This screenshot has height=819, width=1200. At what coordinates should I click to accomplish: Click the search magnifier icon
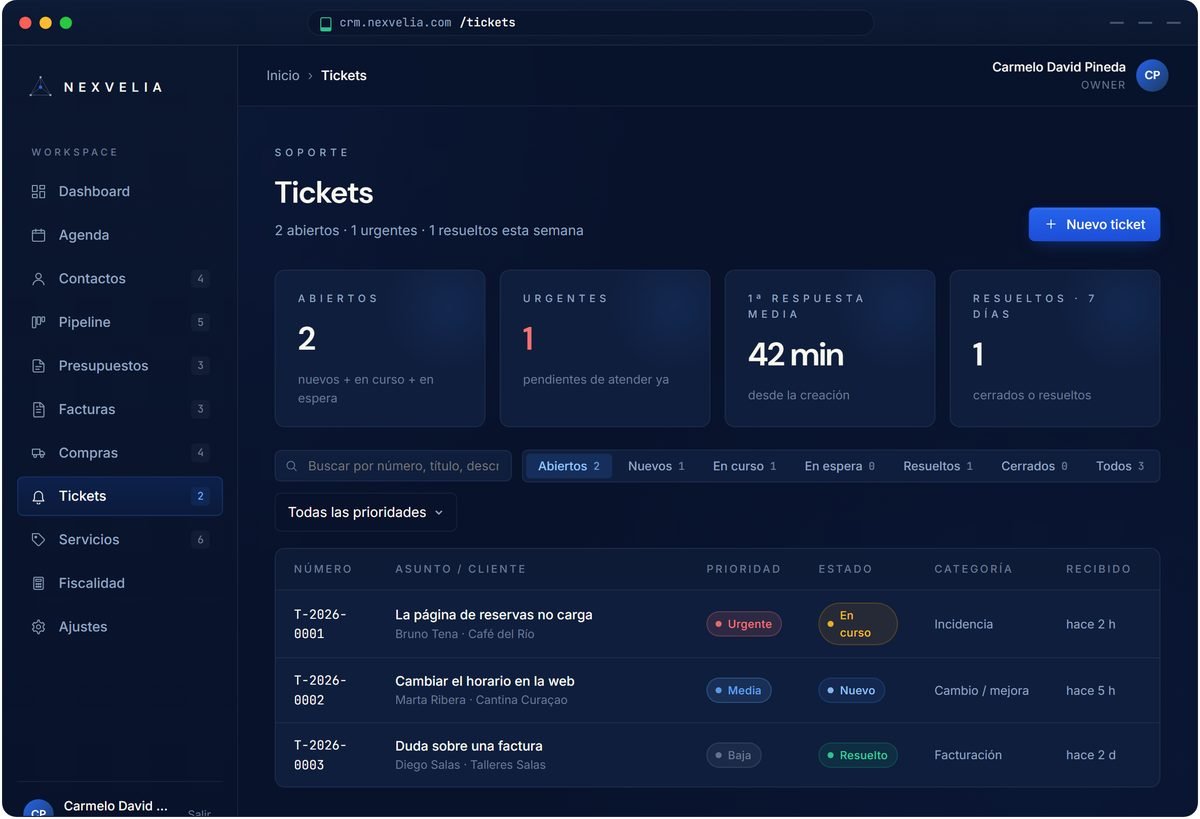(x=292, y=466)
